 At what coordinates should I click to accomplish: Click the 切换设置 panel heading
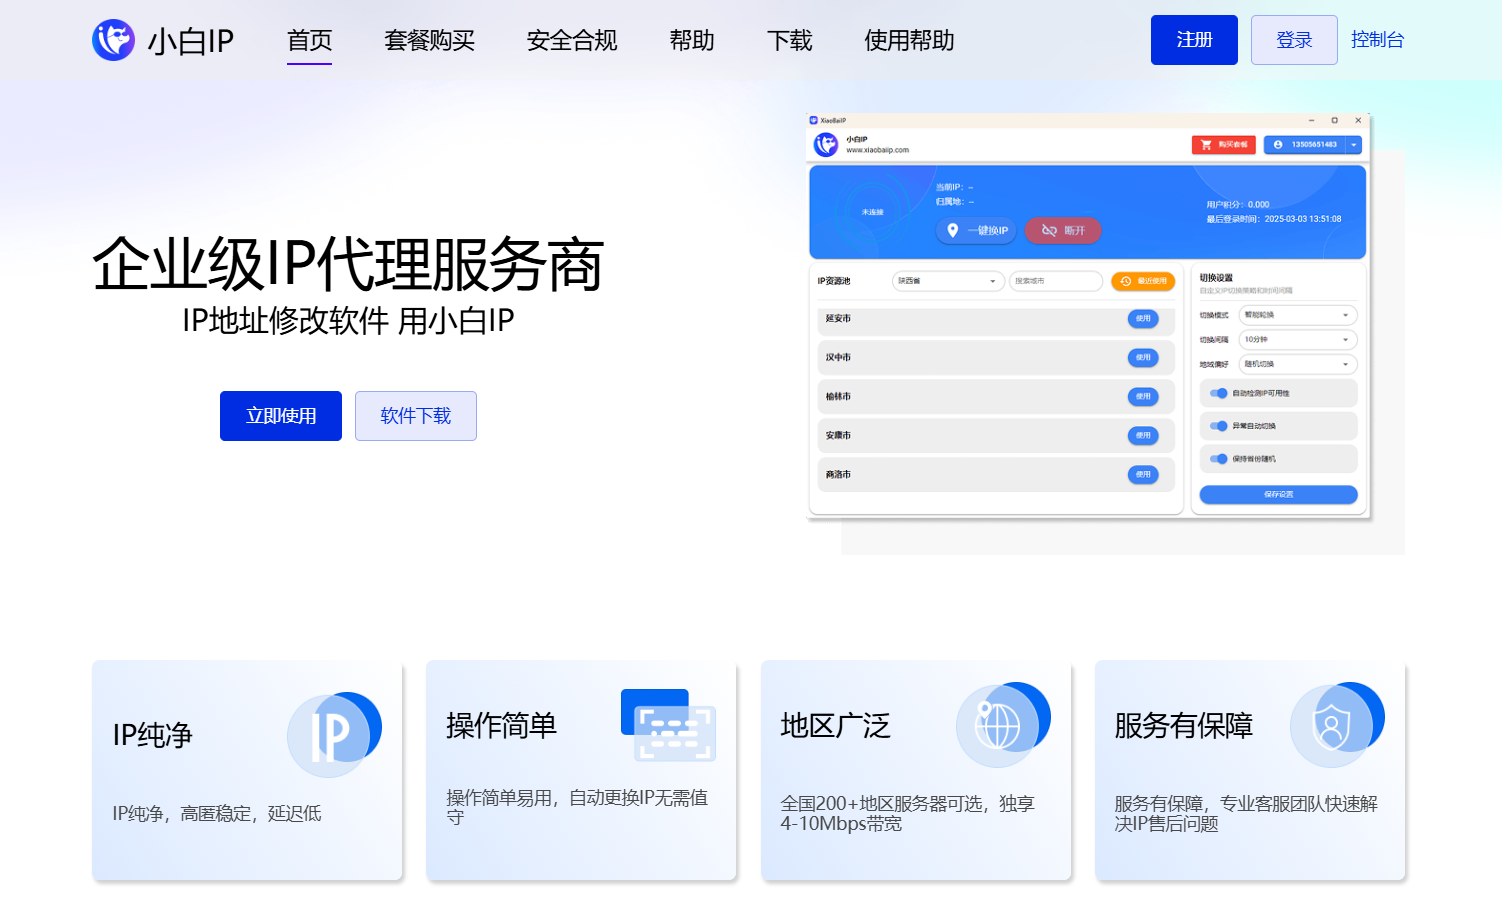tap(1216, 277)
